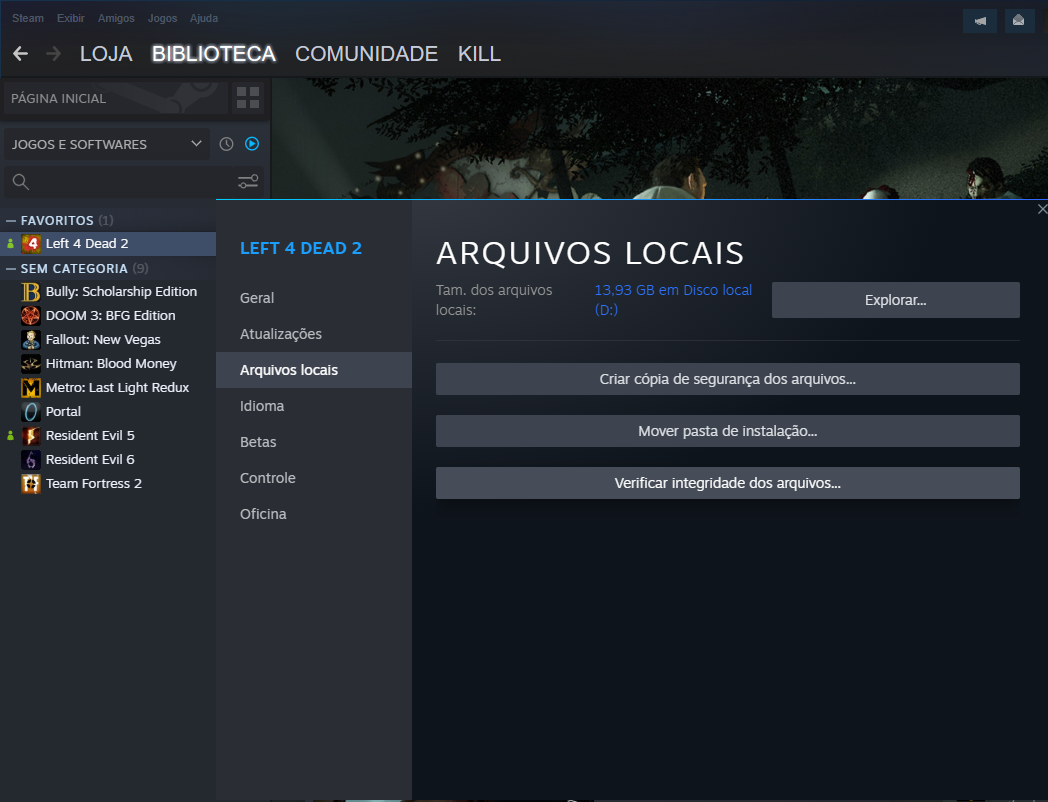The image size is (1048, 802).
Task: Click the LEFT 4 DEAD 2 properties title
Action: (301, 249)
